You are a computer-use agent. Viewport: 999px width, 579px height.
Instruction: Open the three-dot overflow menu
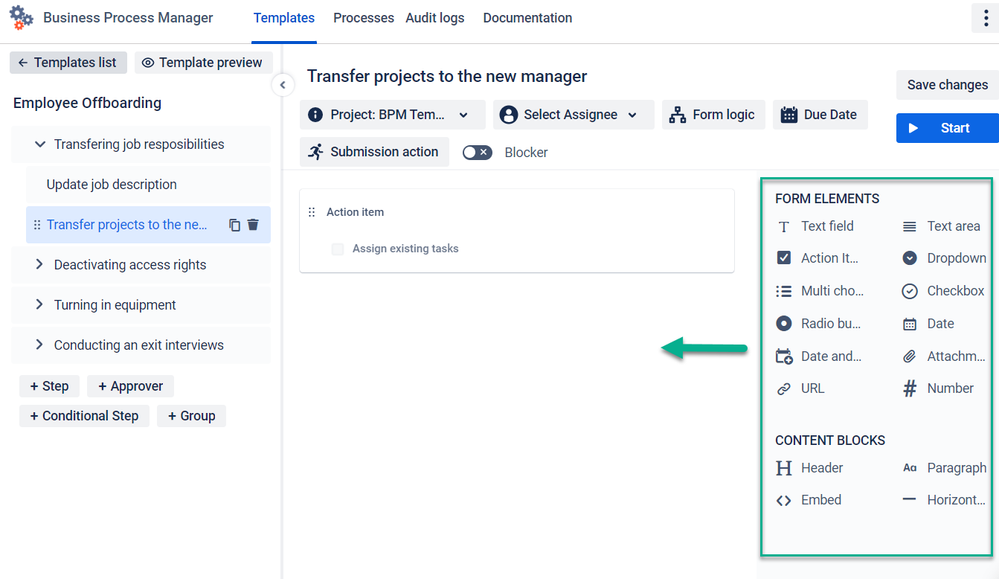(x=986, y=18)
